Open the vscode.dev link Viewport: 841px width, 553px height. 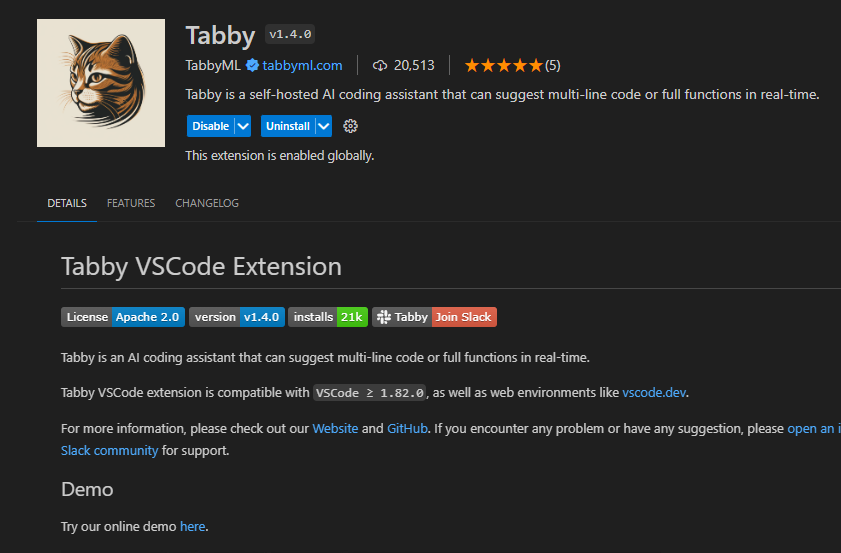click(654, 393)
